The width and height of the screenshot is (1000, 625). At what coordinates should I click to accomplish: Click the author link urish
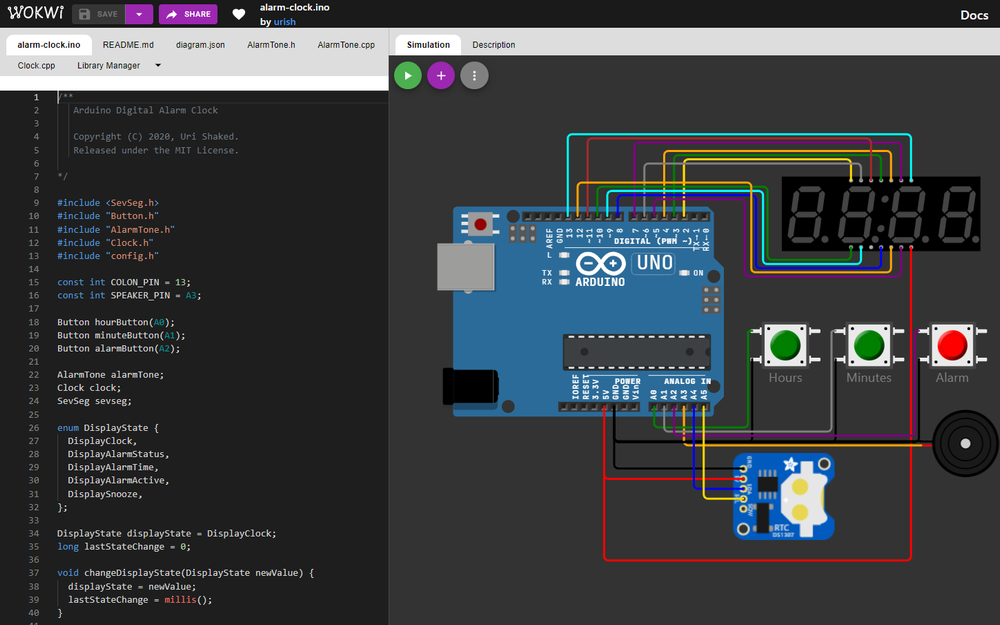[x=284, y=21]
